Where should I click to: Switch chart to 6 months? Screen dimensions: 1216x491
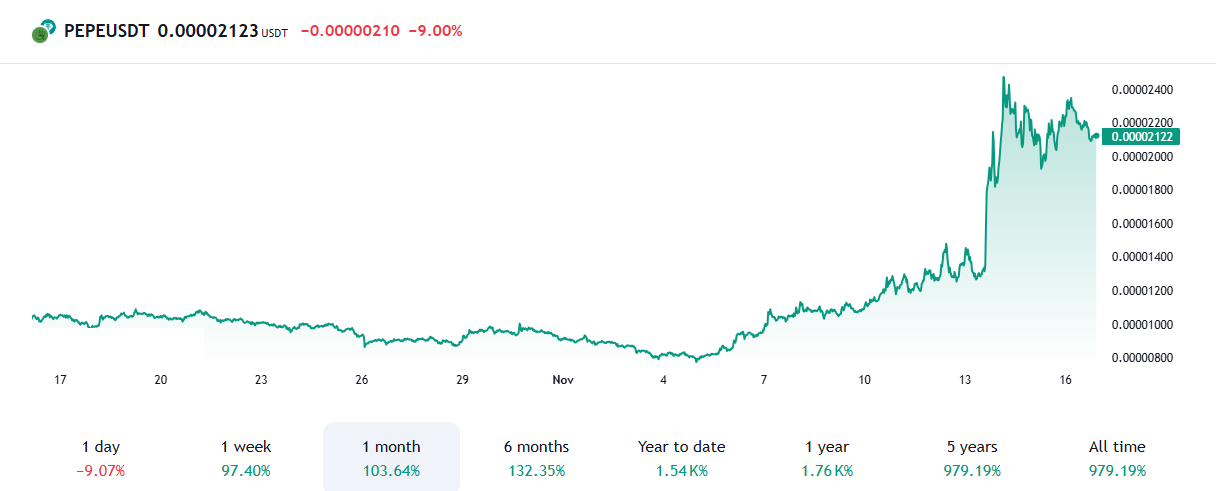click(536, 457)
